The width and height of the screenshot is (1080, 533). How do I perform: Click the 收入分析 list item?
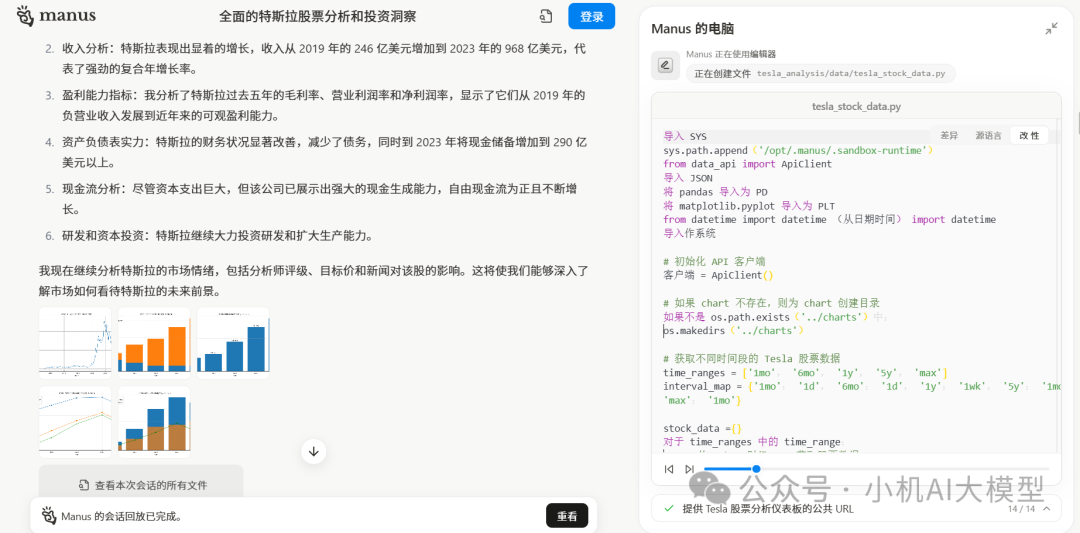tap(324, 59)
